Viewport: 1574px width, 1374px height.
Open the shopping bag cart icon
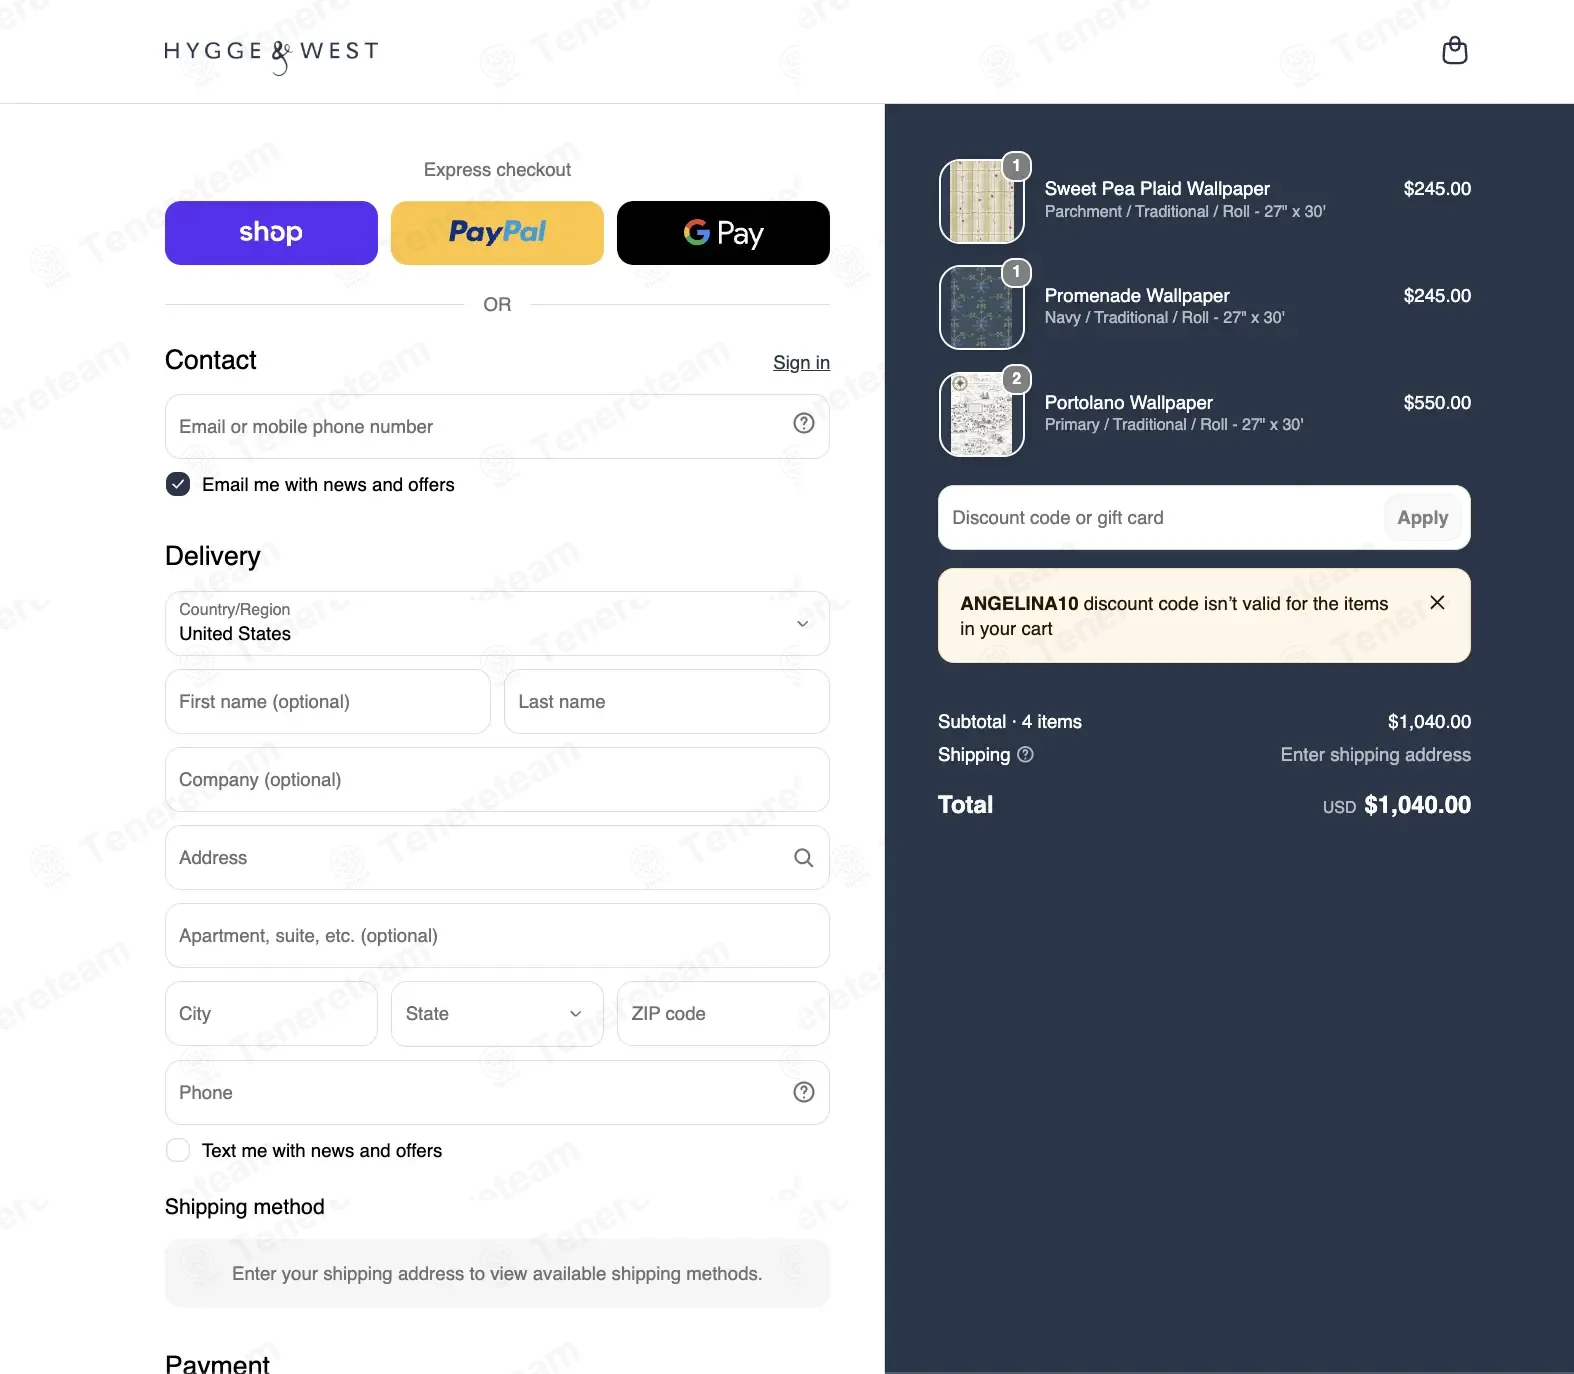click(1455, 50)
